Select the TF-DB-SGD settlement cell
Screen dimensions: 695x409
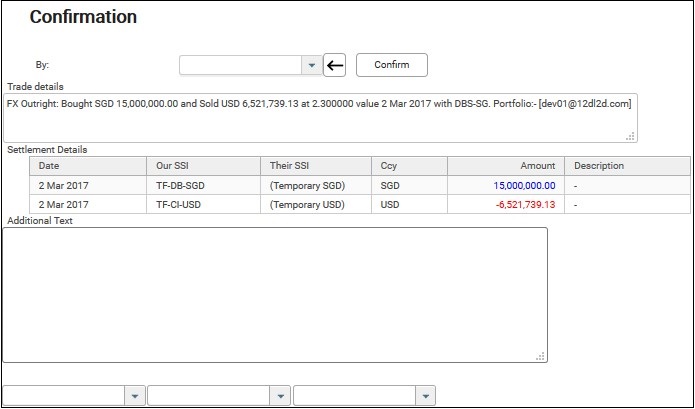179,186
